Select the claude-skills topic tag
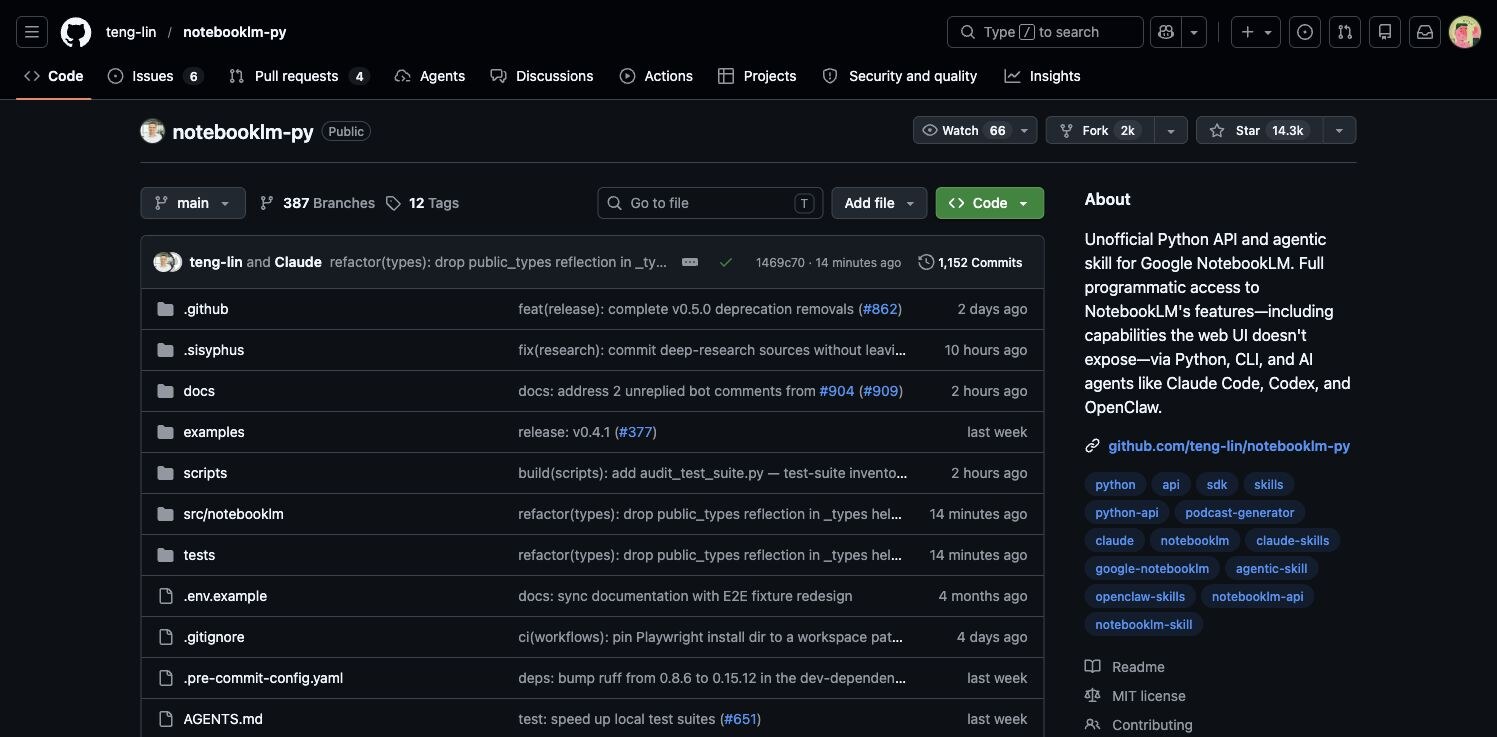Screen dimensions: 1497x737 click(x=1293, y=540)
